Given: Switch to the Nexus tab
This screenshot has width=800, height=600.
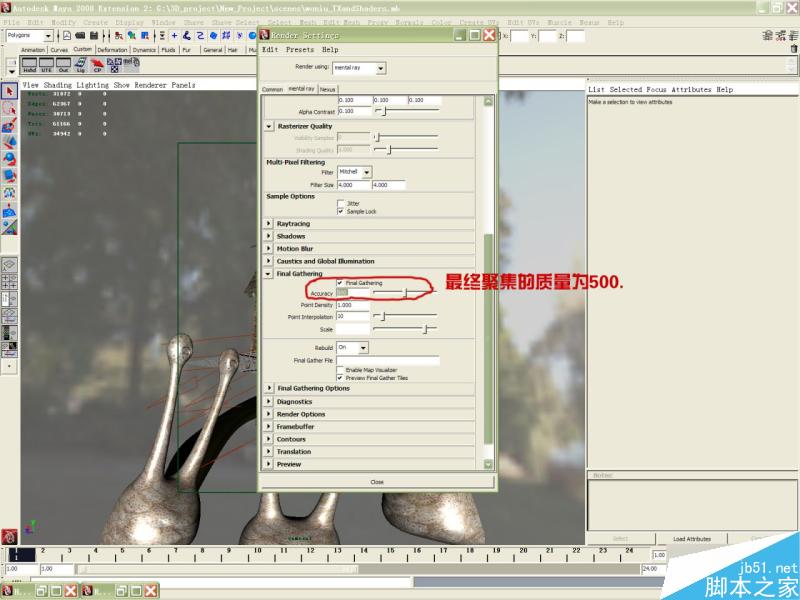Looking at the screenshot, I should (x=328, y=89).
